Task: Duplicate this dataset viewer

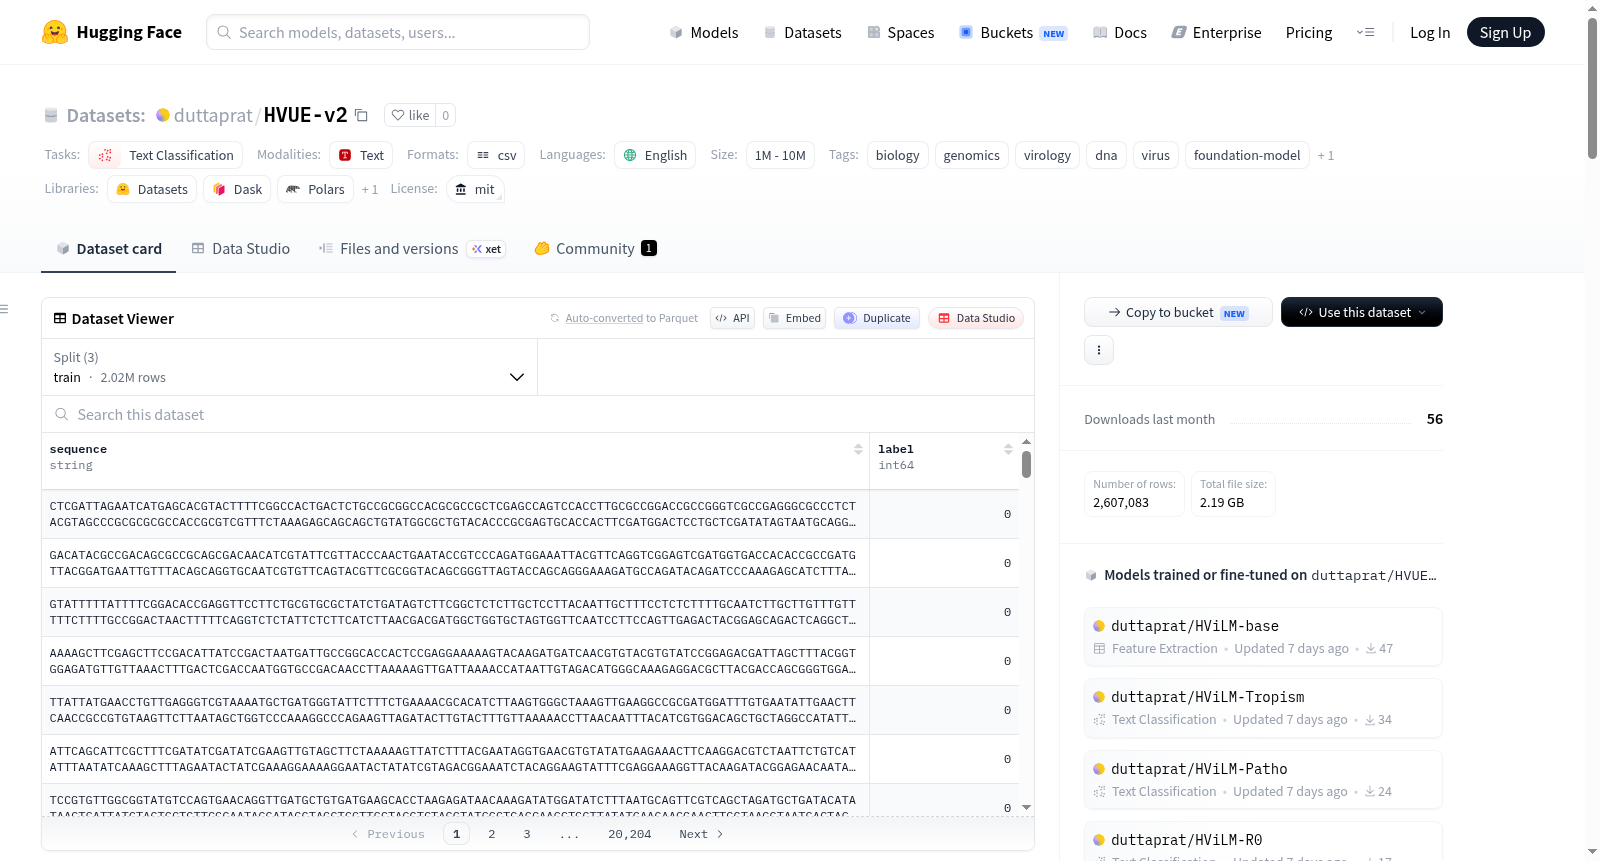Action: click(877, 318)
